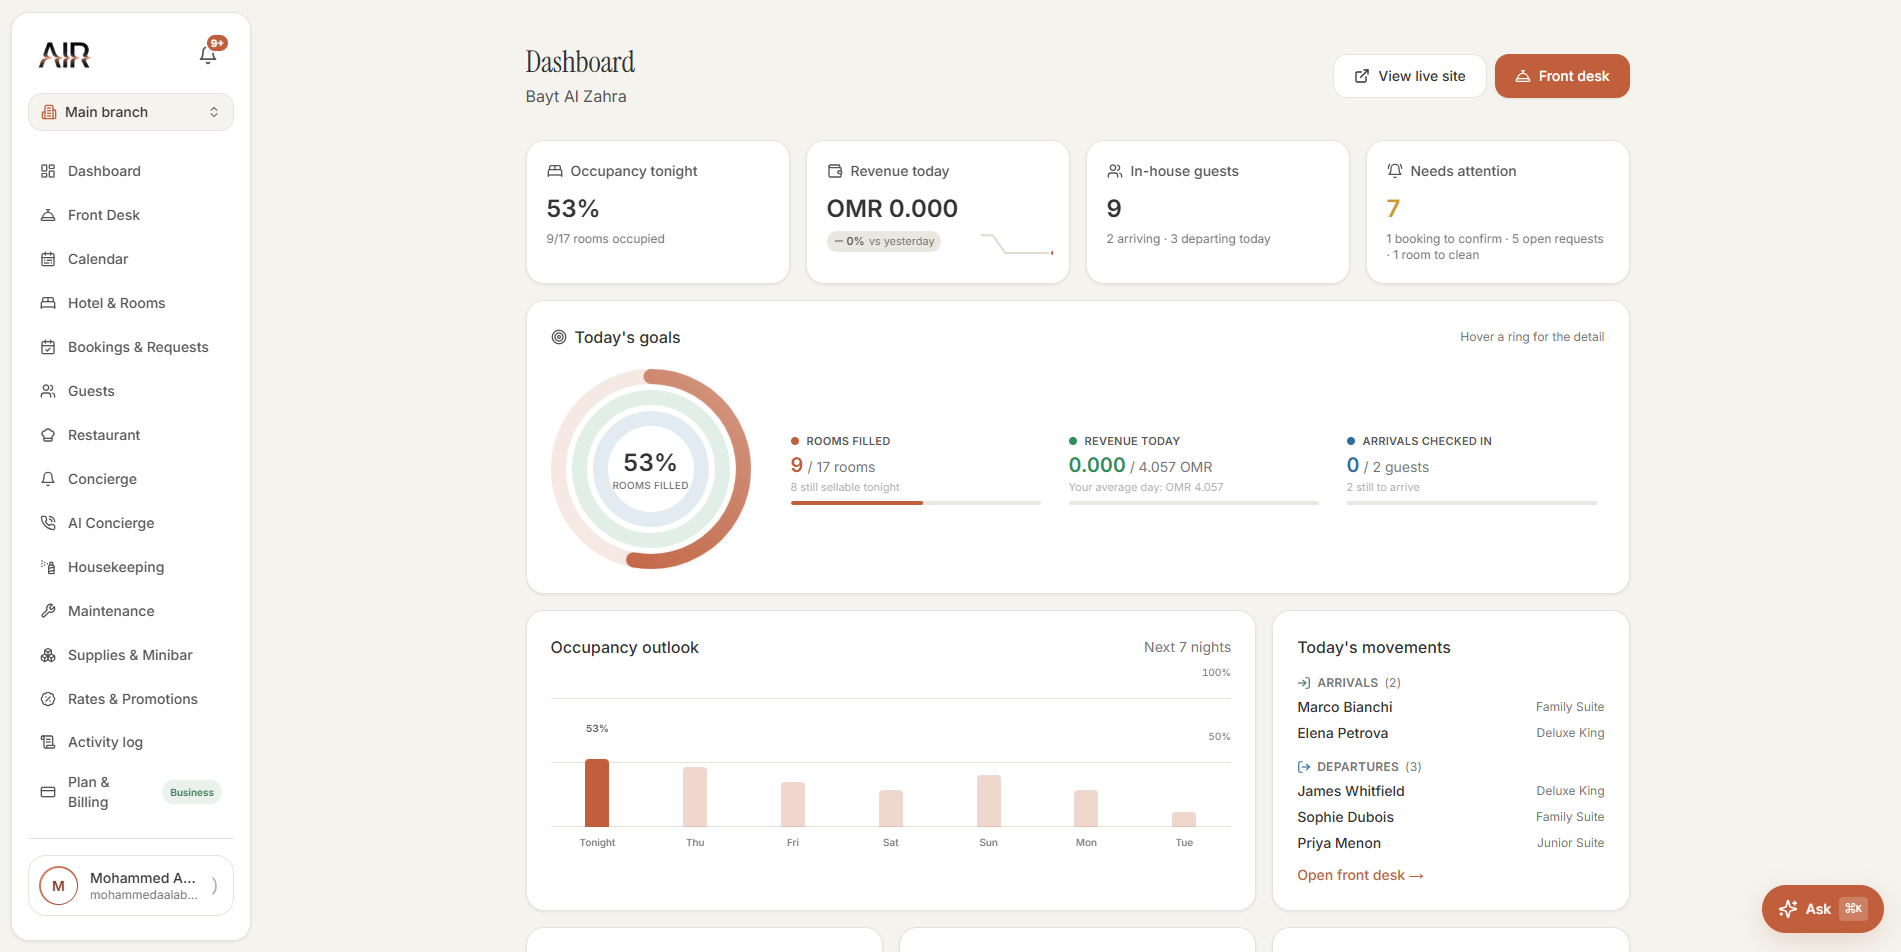Click the Business plan badge

click(192, 792)
